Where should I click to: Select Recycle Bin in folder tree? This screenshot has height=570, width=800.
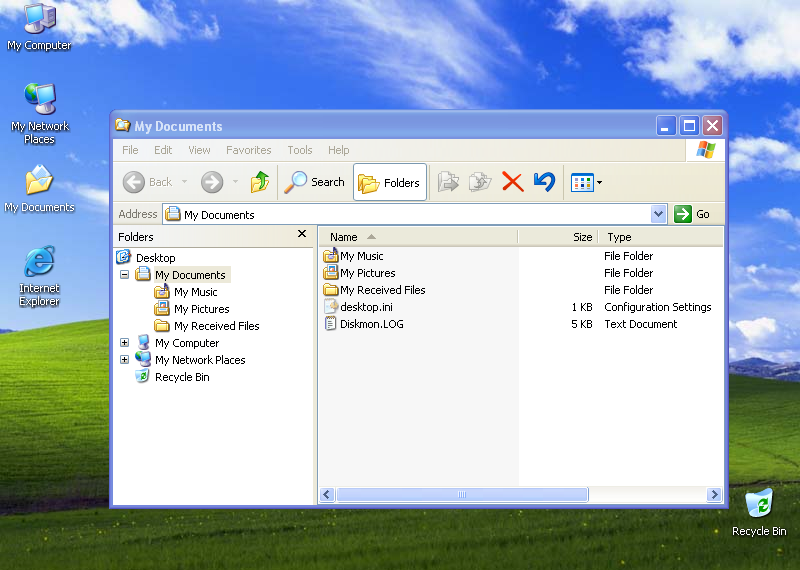(182, 377)
